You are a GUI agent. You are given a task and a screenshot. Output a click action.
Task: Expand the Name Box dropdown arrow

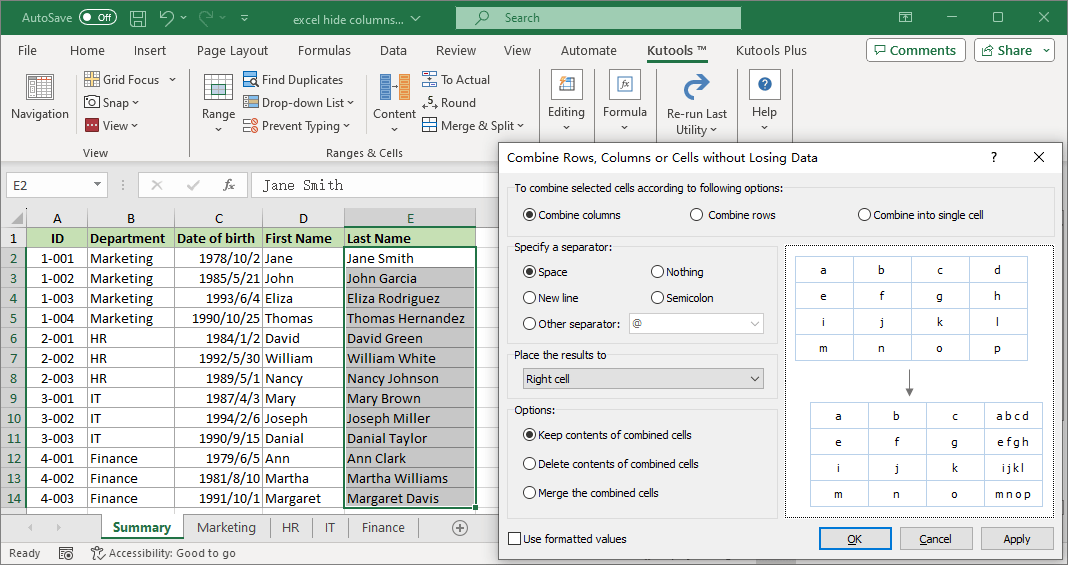pos(97,185)
